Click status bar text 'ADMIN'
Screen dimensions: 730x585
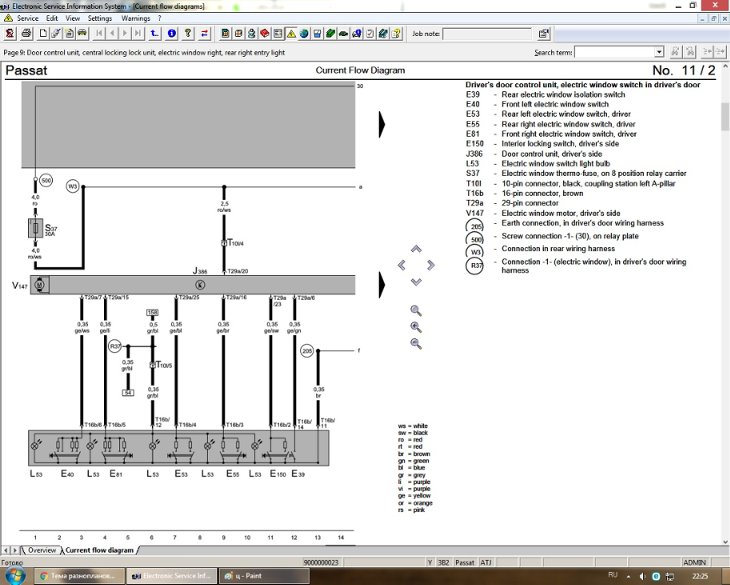pyautogui.click(x=695, y=563)
